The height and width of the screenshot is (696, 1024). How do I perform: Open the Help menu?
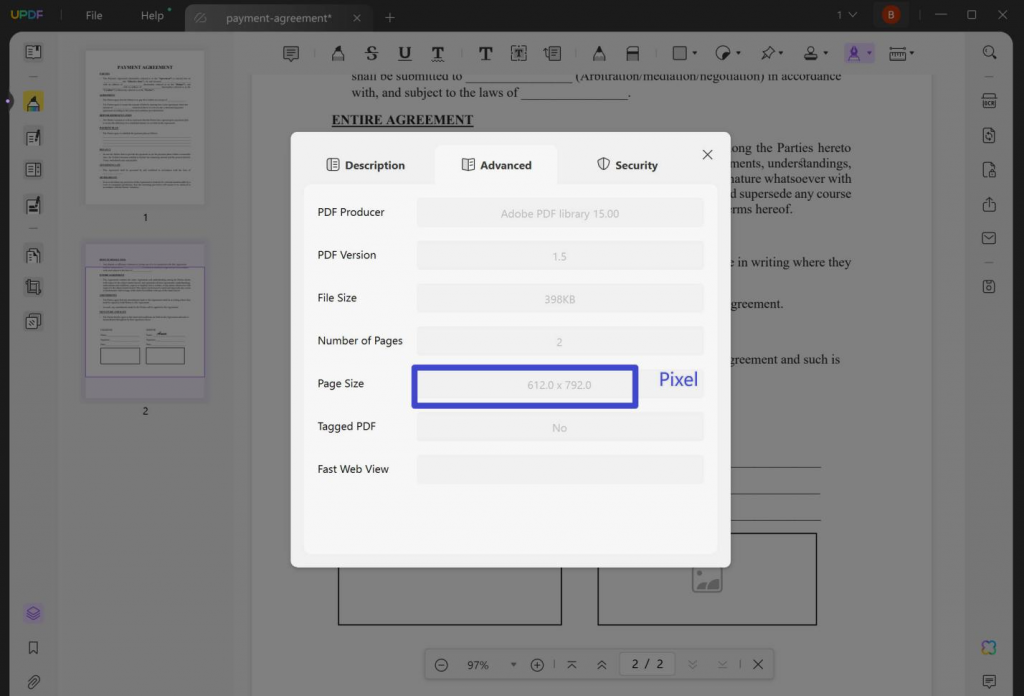click(152, 15)
